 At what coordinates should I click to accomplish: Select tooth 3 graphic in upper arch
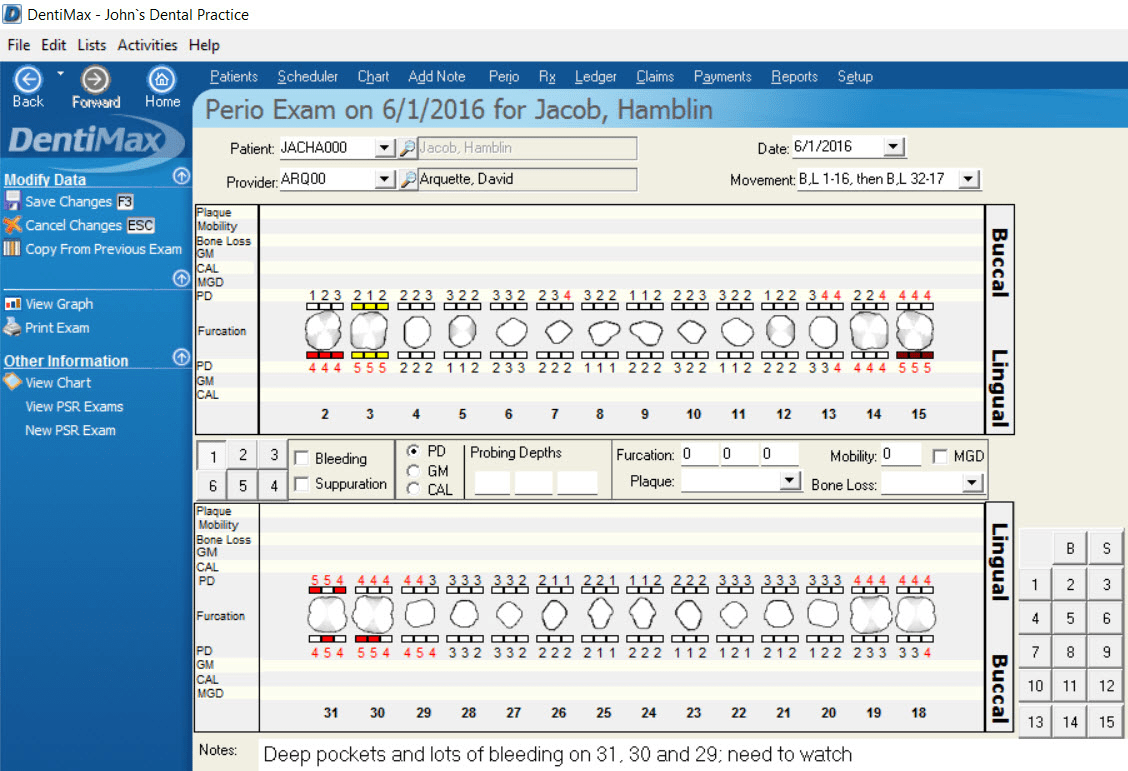[x=369, y=332]
